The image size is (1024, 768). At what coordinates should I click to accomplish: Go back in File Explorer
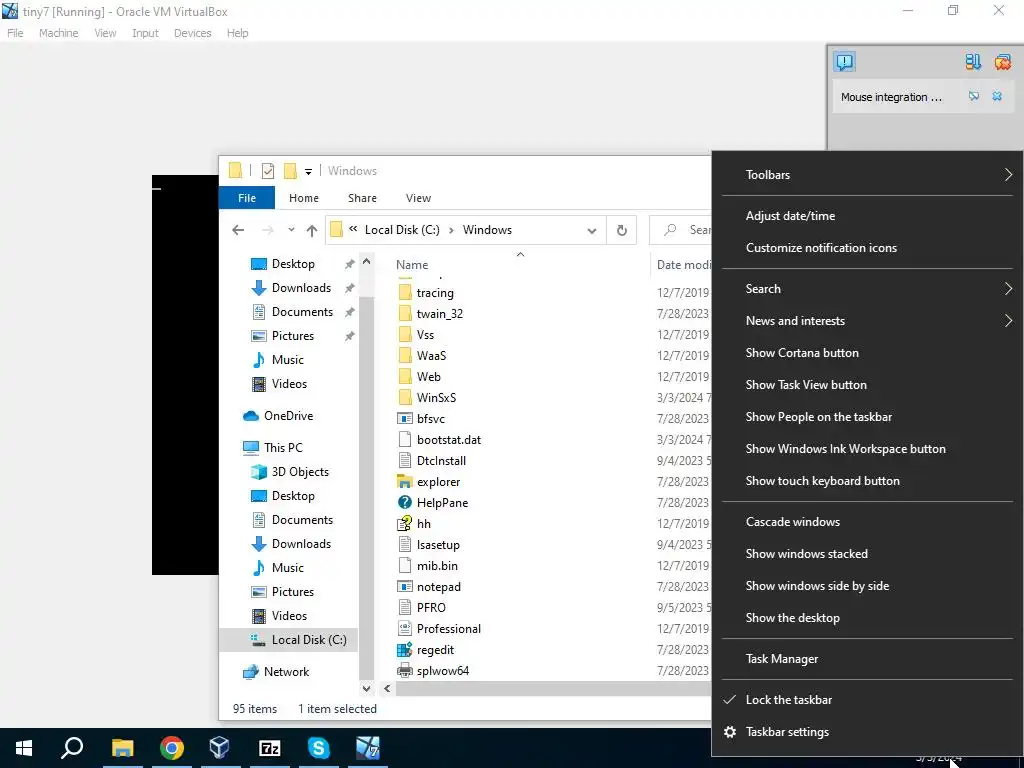tap(238, 230)
